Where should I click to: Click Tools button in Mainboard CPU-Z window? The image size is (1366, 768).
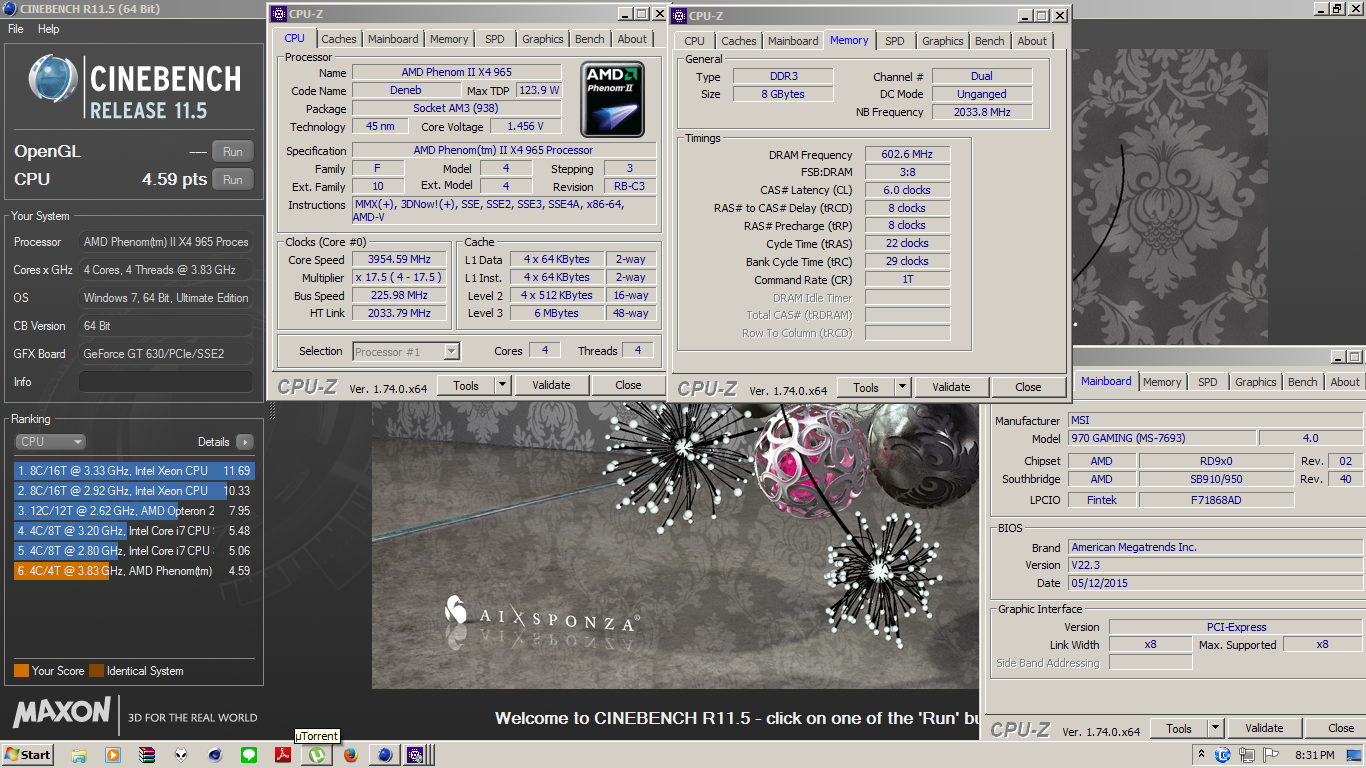[1179, 728]
